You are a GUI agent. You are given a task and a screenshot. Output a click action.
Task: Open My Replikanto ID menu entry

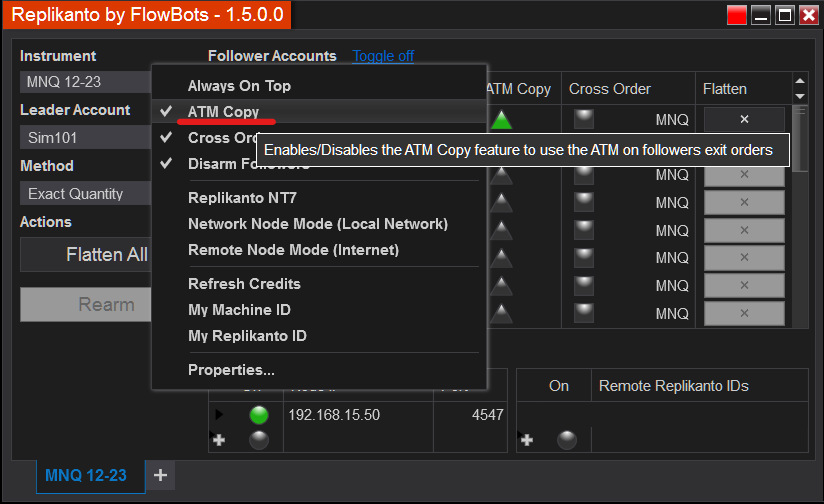(319, 336)
